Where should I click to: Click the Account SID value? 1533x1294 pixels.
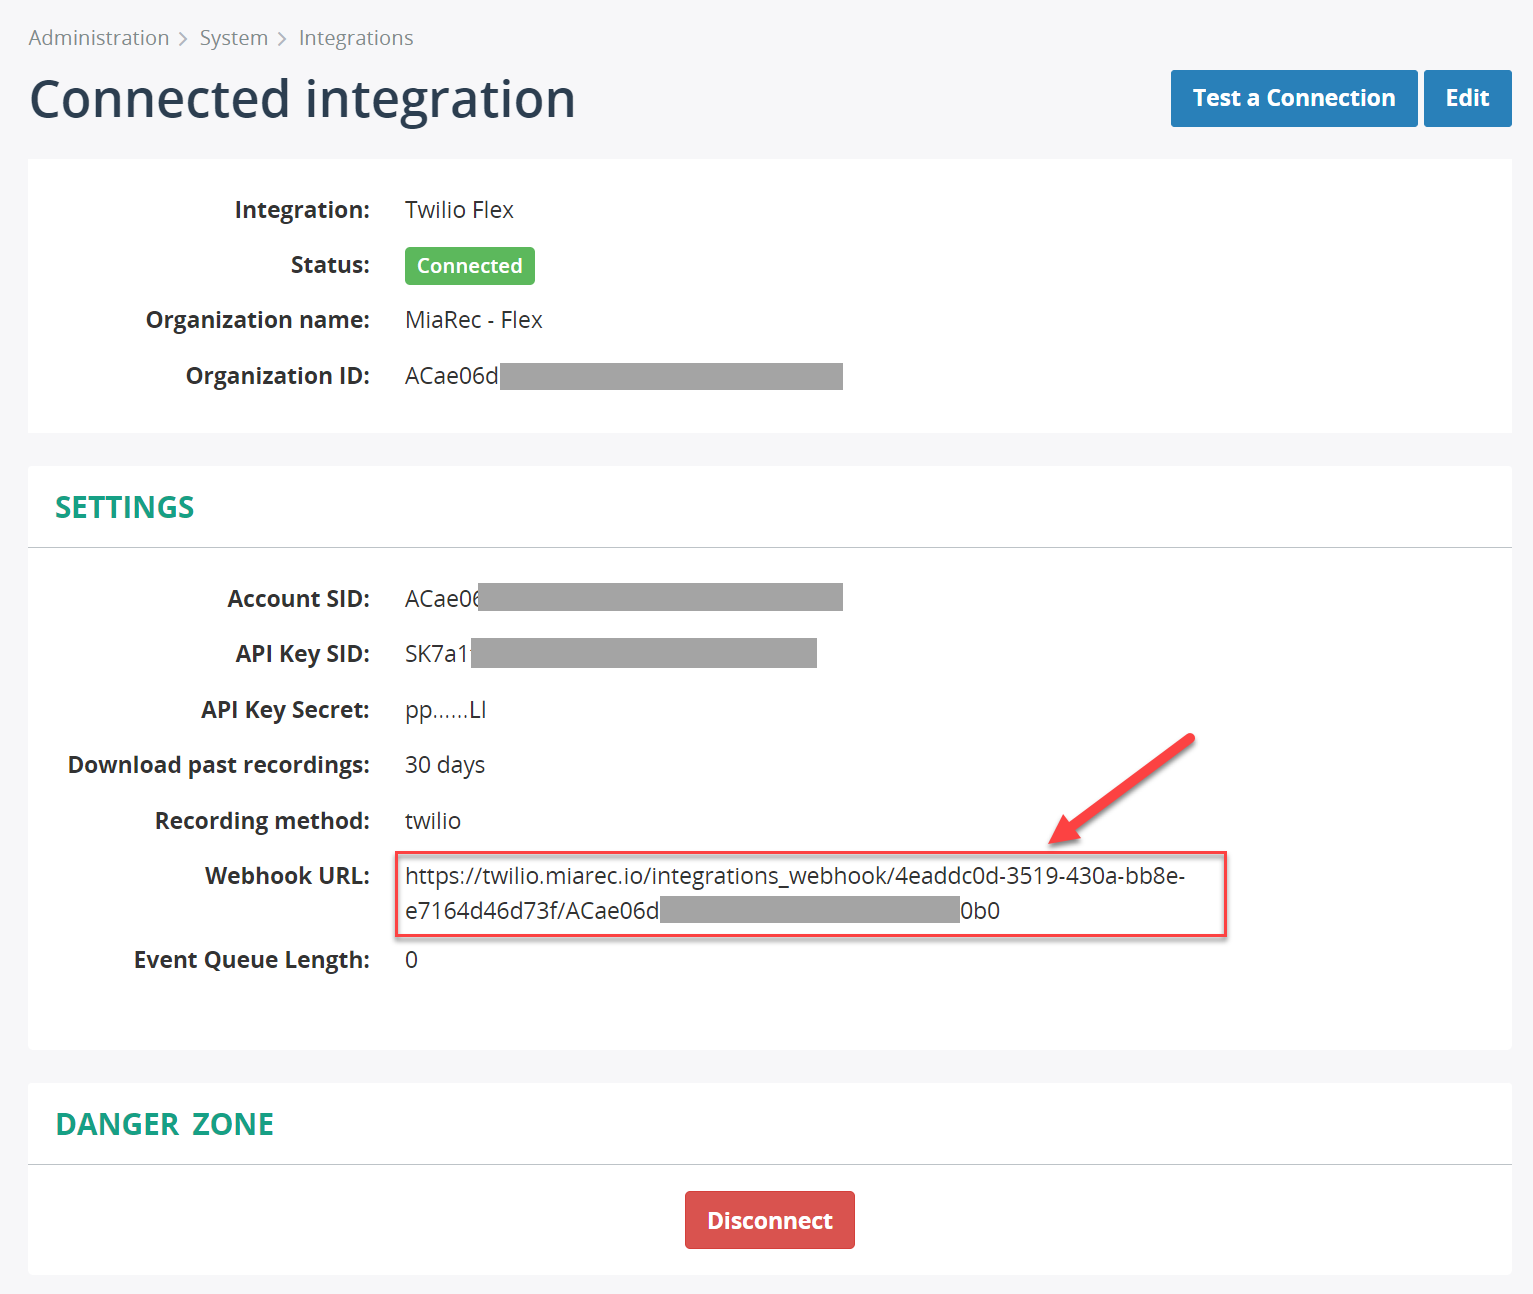click(624, 598)
